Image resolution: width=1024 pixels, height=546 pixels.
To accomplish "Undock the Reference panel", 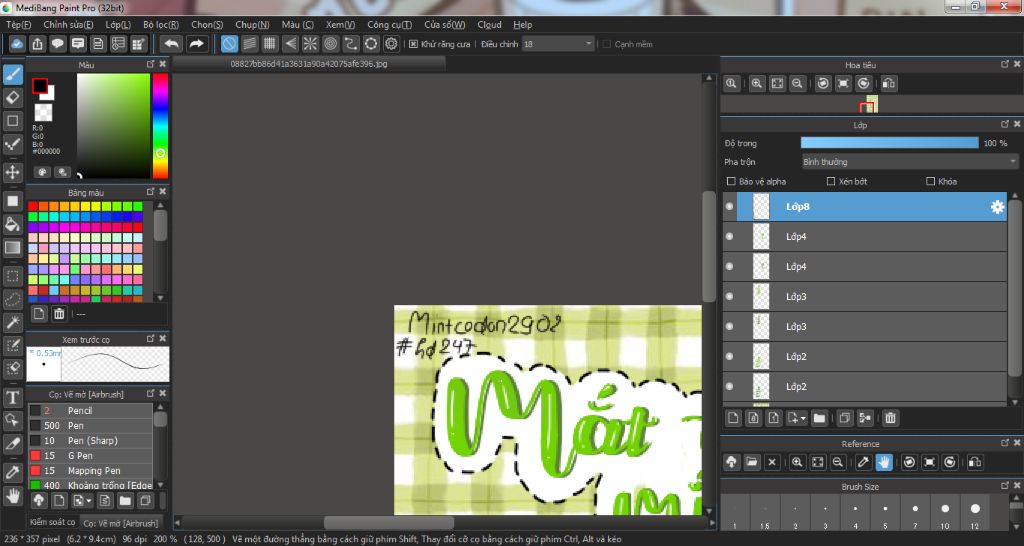I will [x=1005, y=443].
